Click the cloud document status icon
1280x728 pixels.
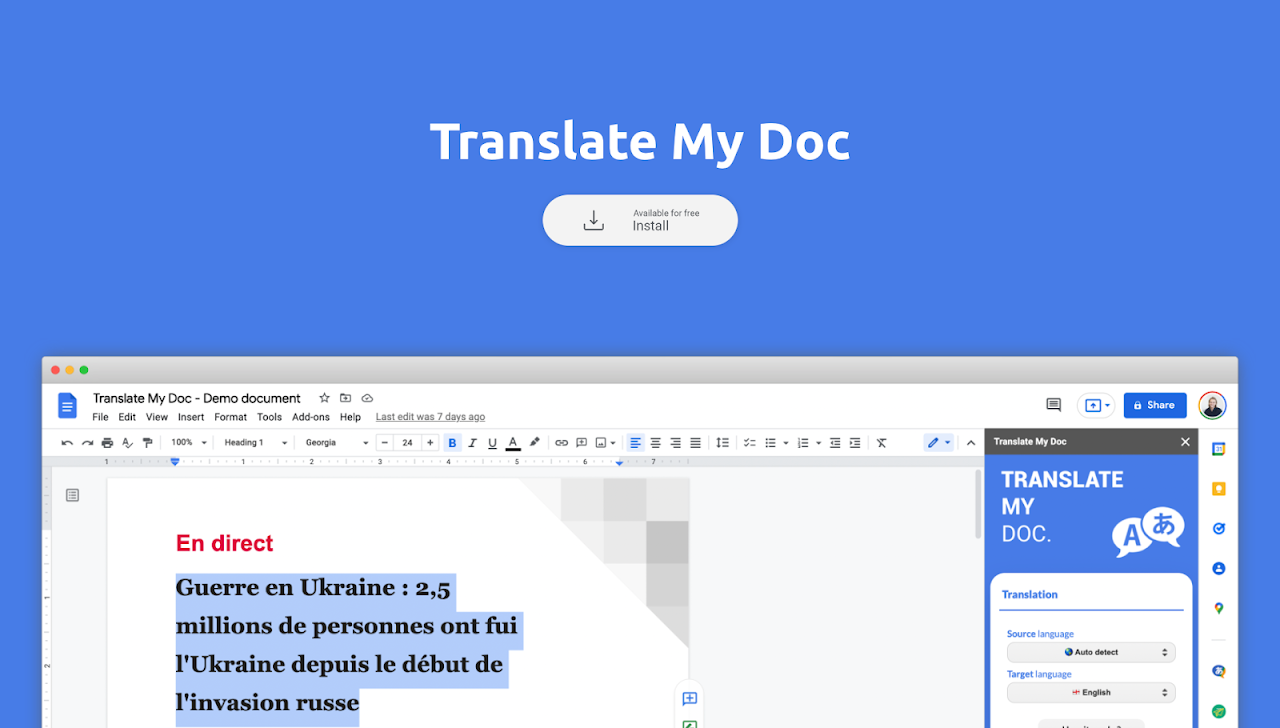[x=367, y=398]
